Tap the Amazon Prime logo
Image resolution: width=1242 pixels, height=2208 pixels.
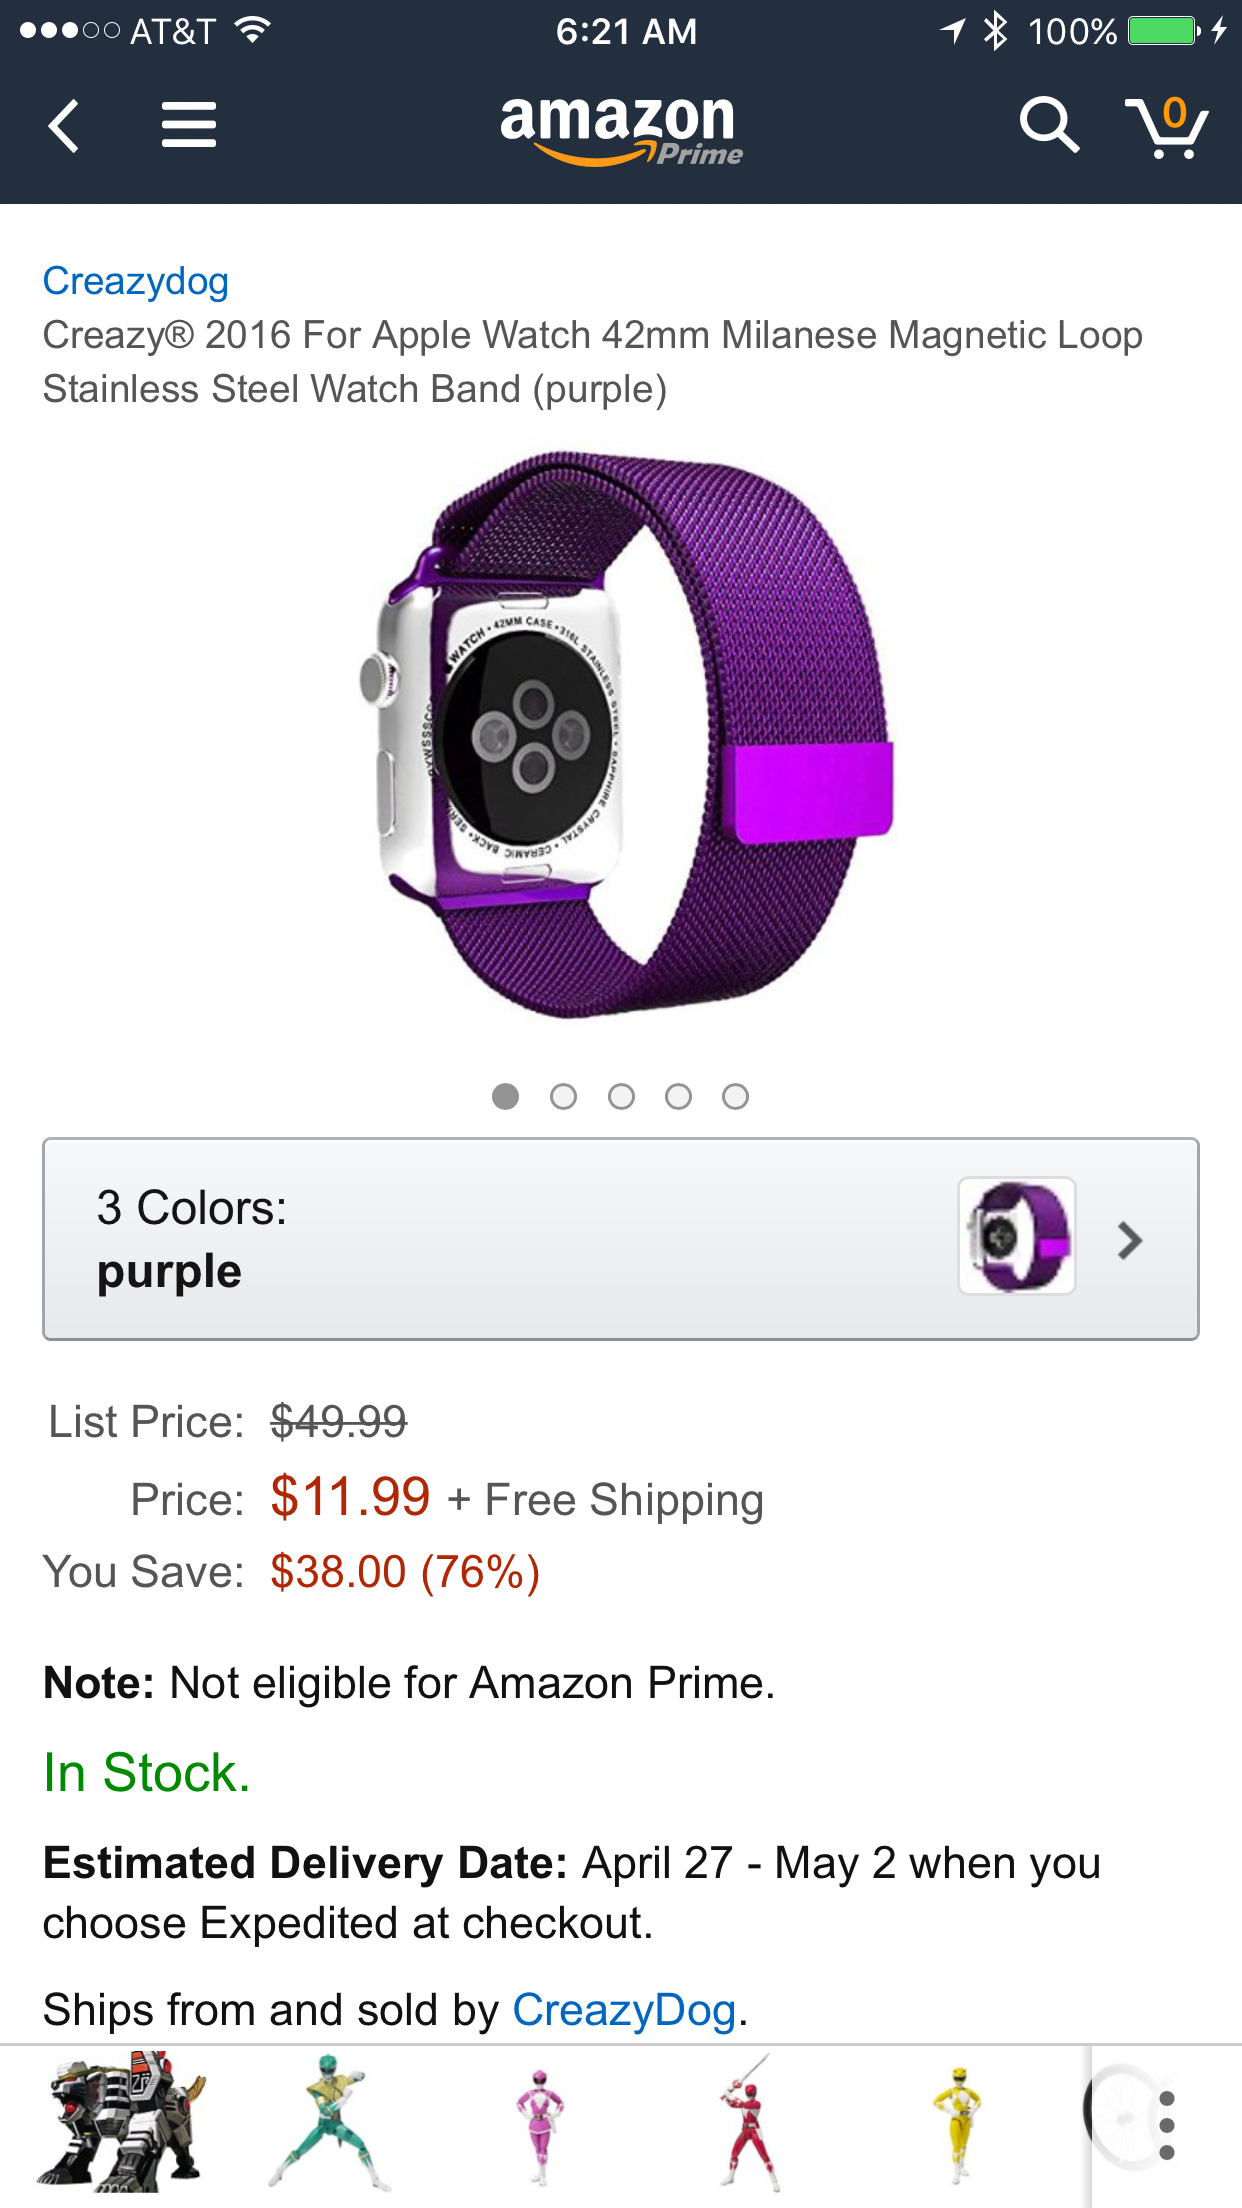coord(620,130)
